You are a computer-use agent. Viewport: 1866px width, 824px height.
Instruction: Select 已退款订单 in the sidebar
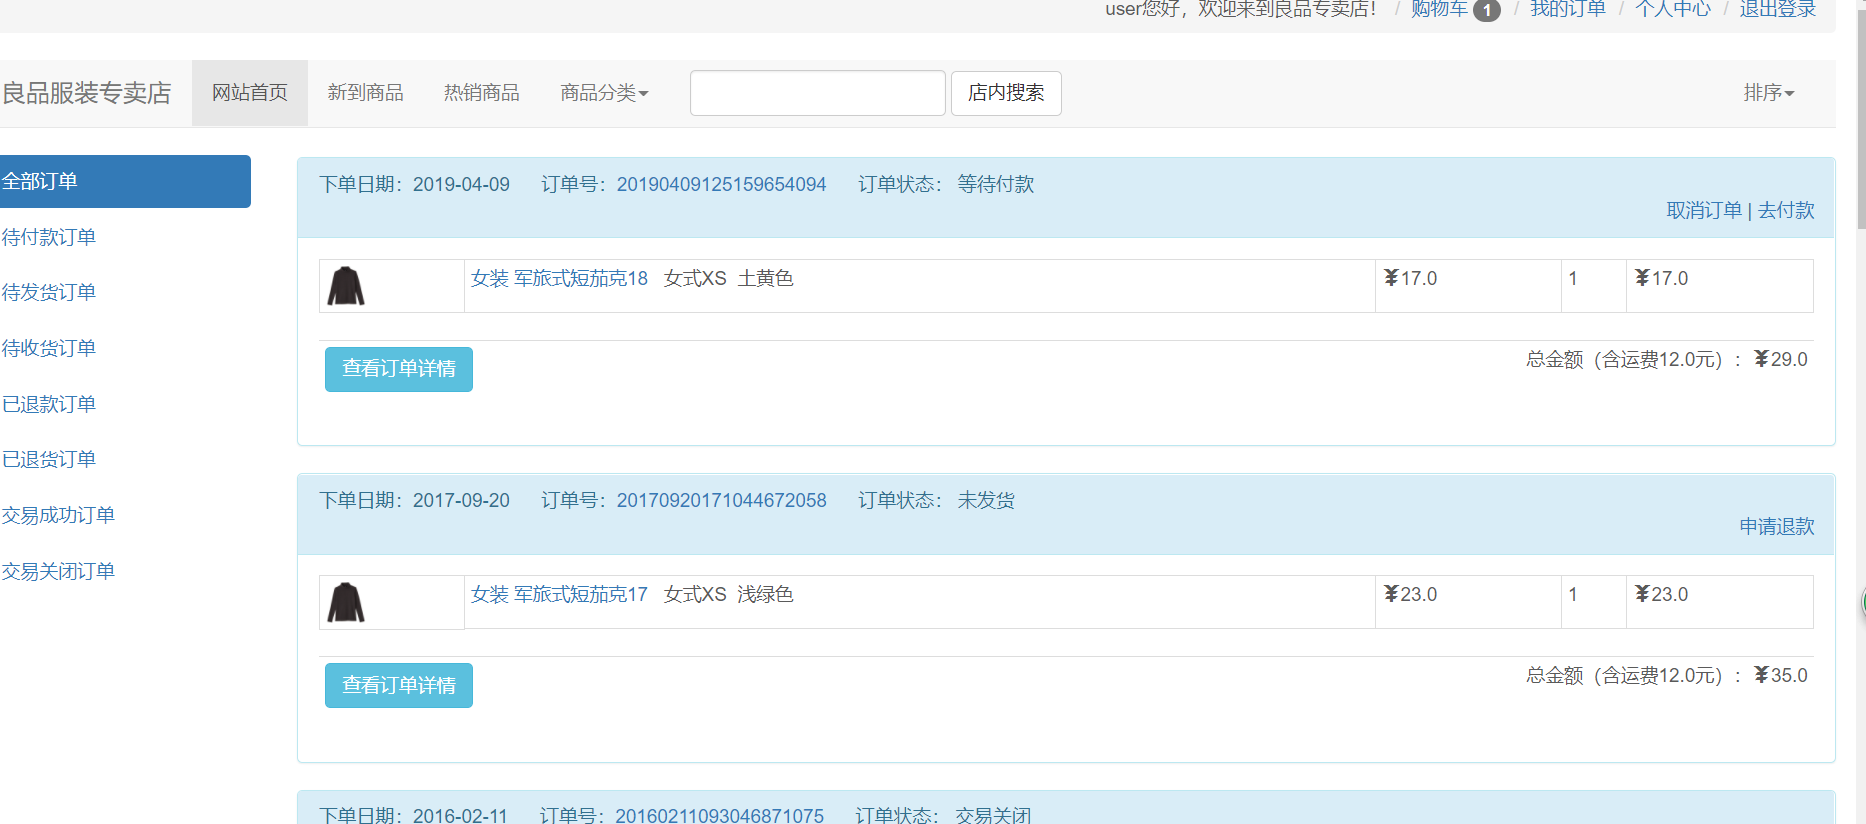tap(49, 404)
